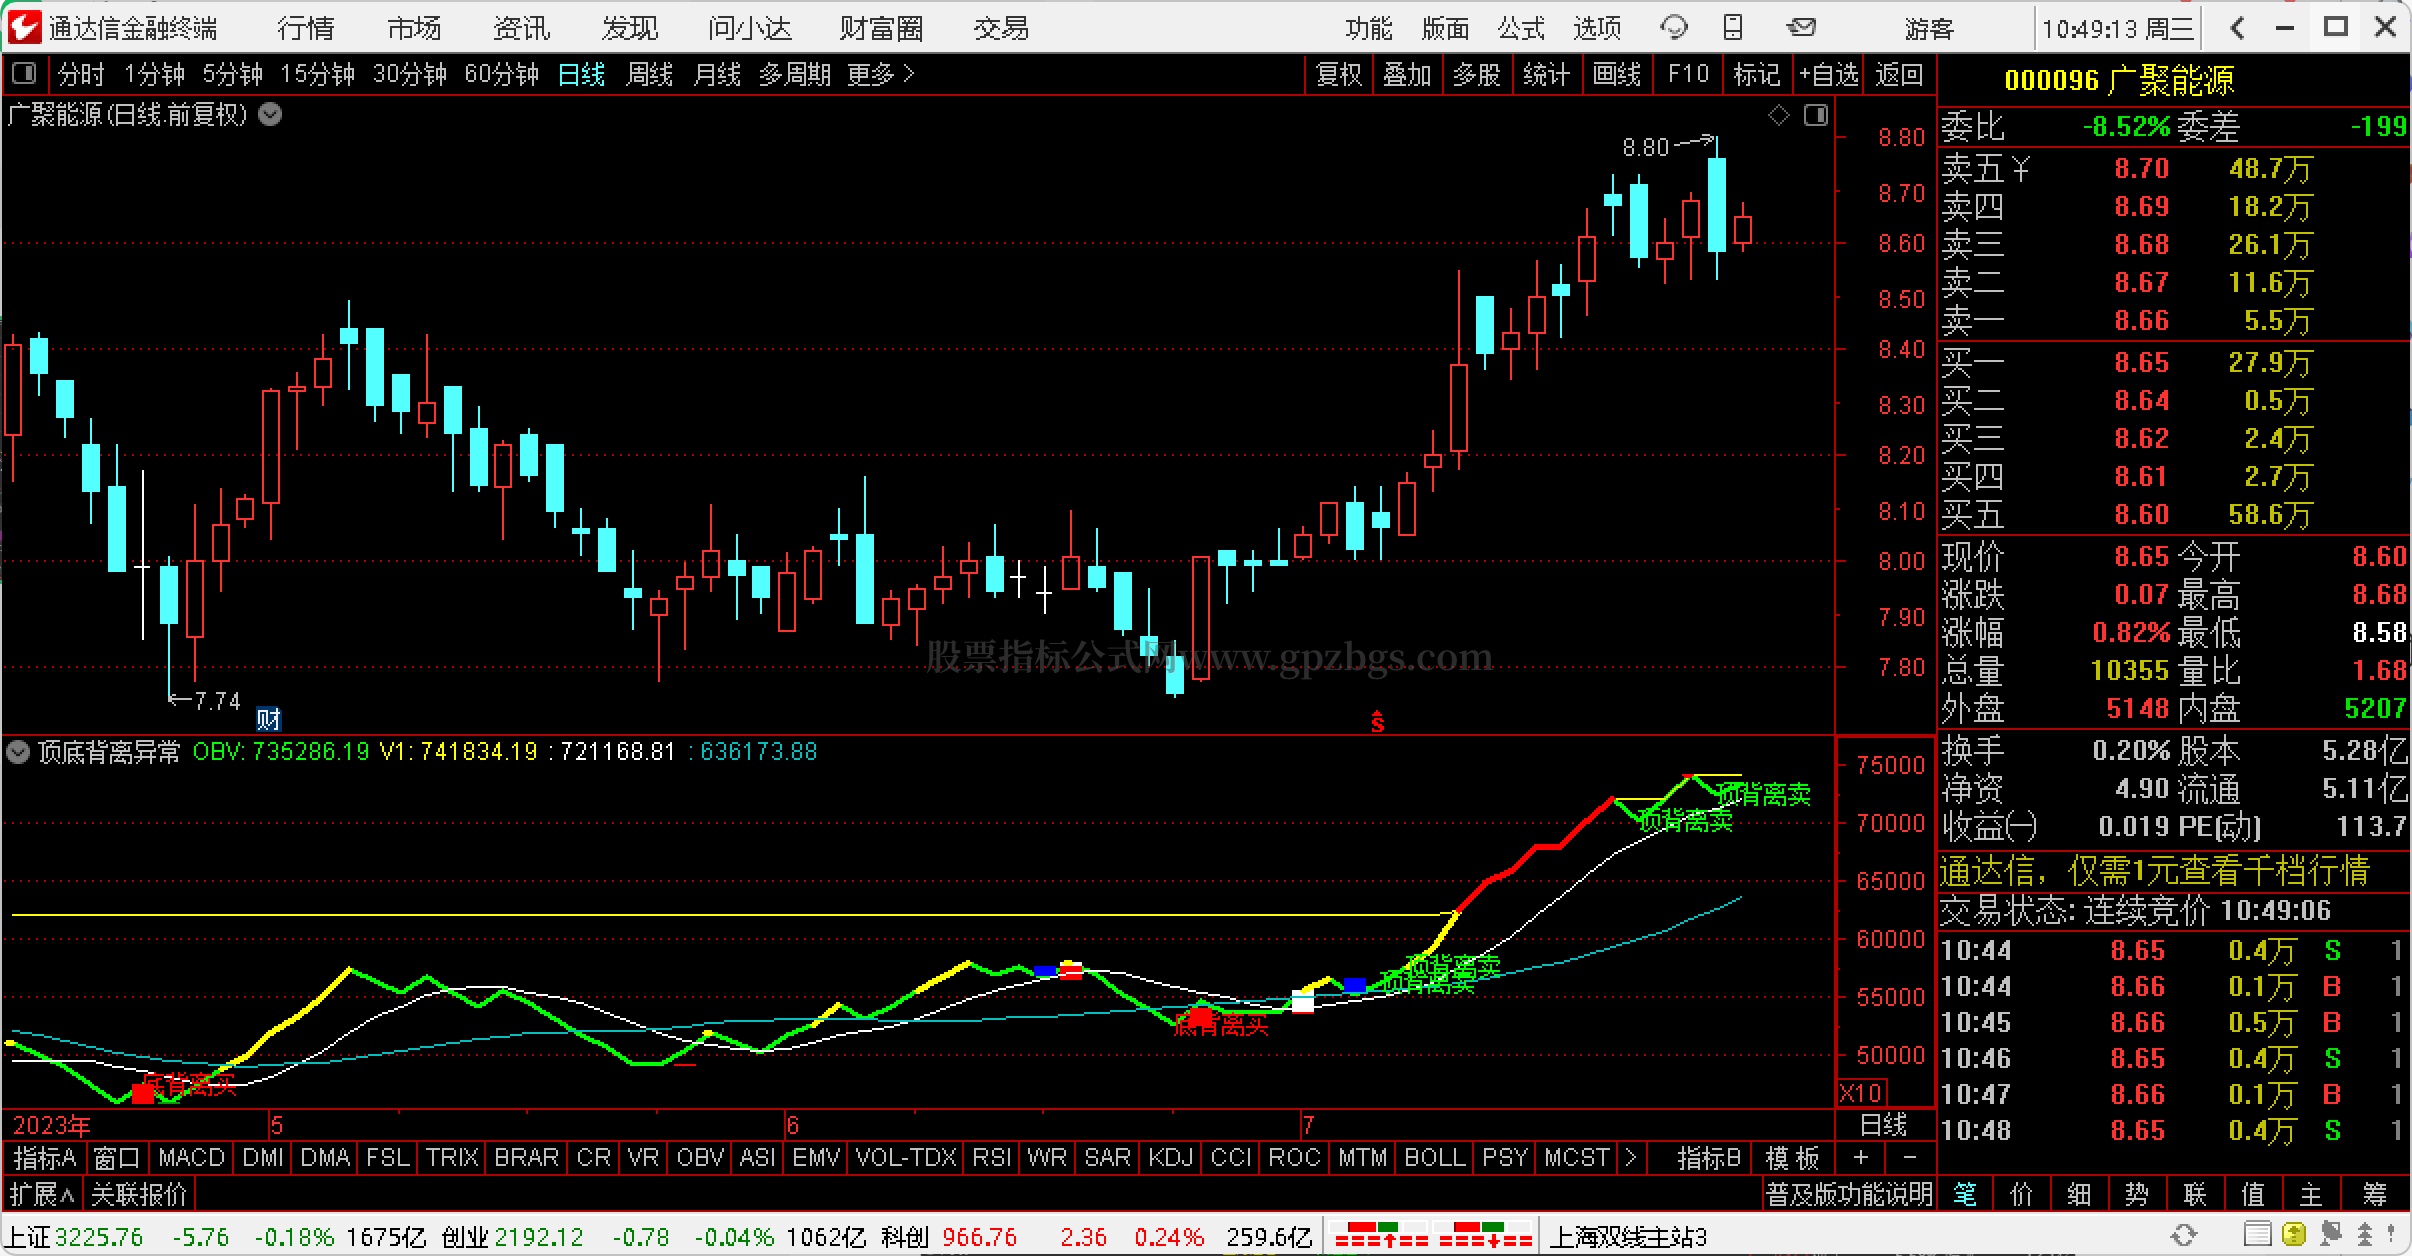
Task: Open the 行情 menu
Action: pyautogui.click(x=306, y=28)
